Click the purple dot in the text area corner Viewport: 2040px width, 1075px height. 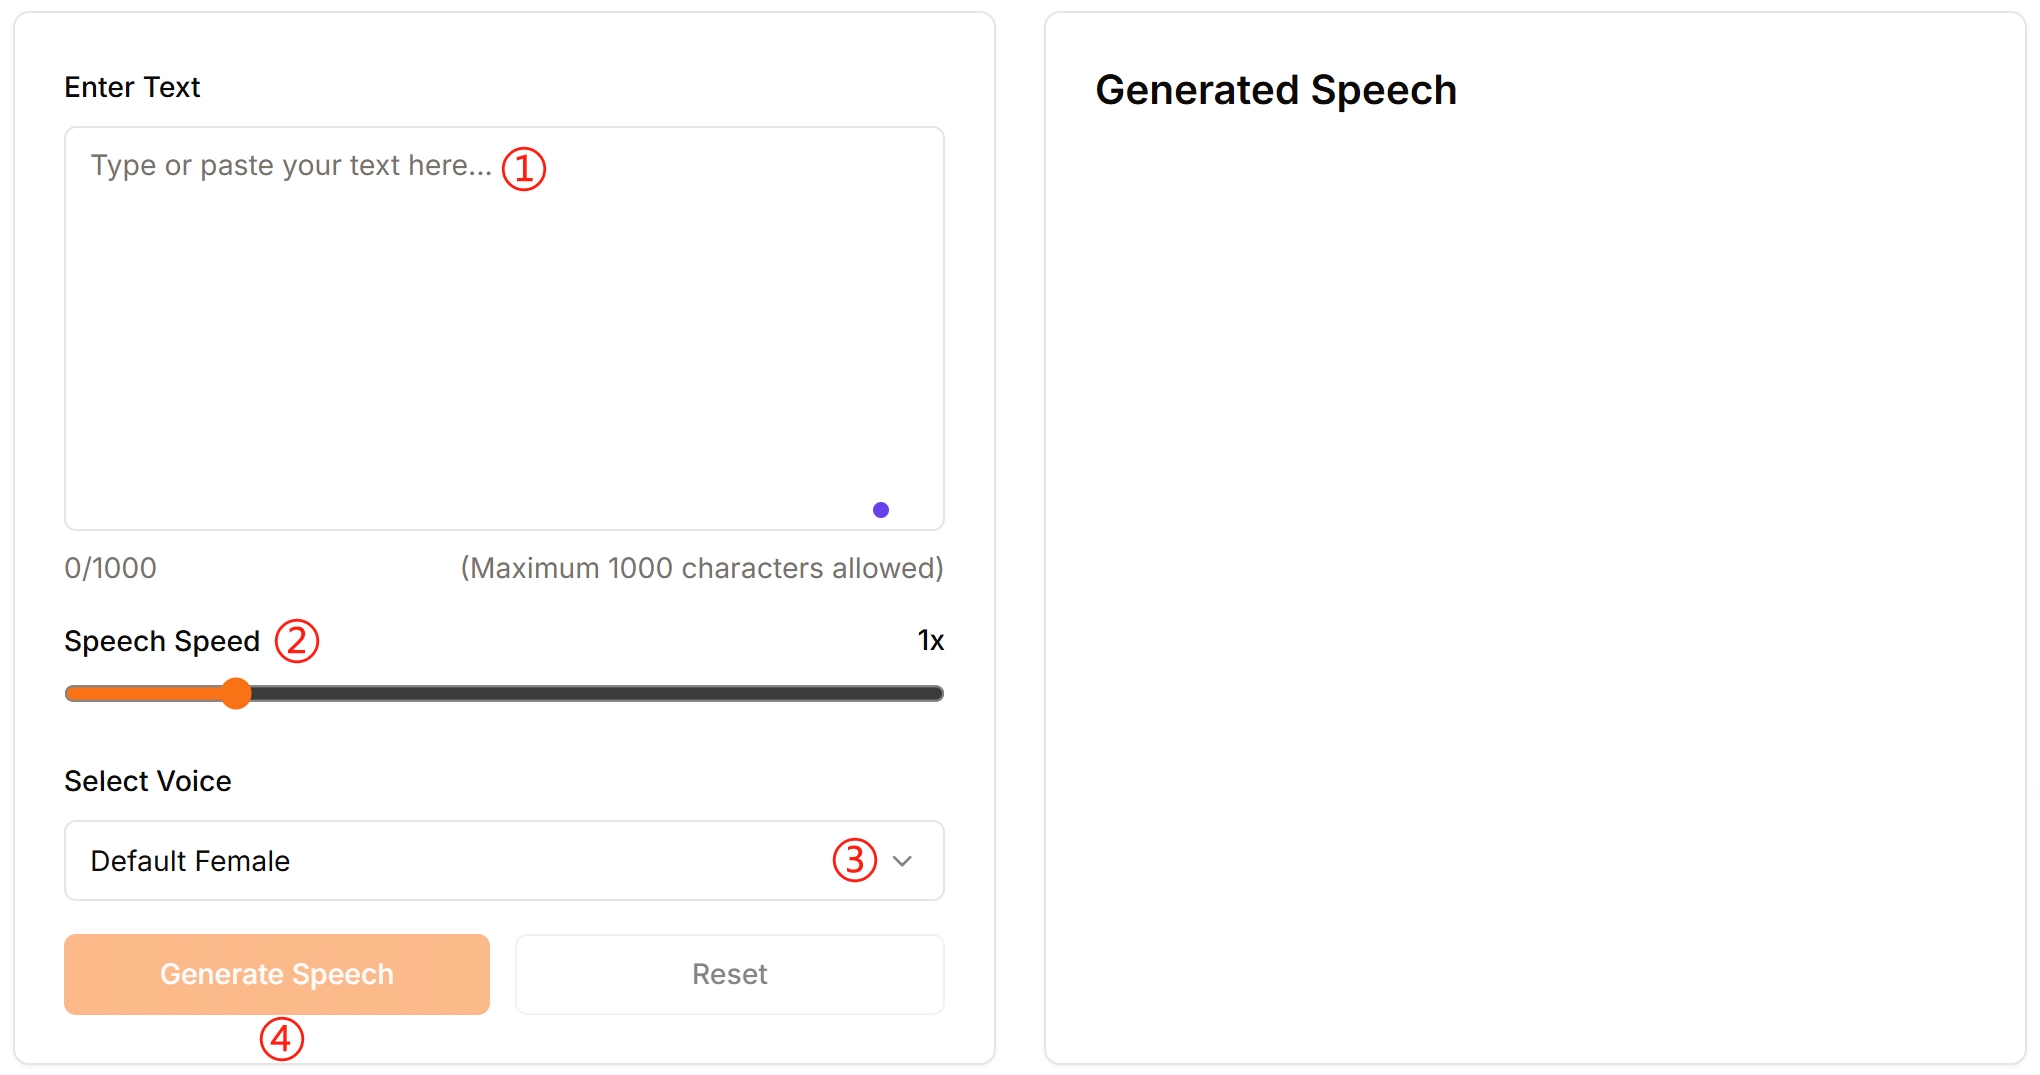[881, 510]
